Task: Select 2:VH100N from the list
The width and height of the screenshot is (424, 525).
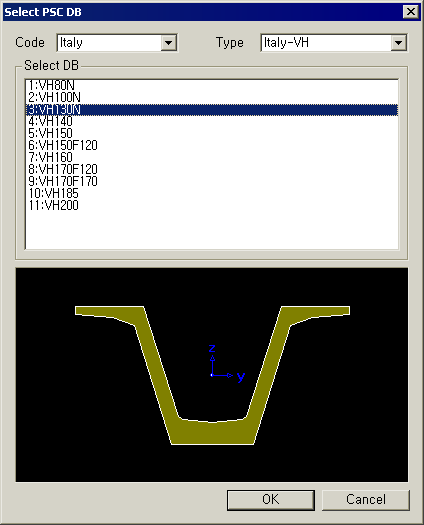Action: (x=212, y=97)
